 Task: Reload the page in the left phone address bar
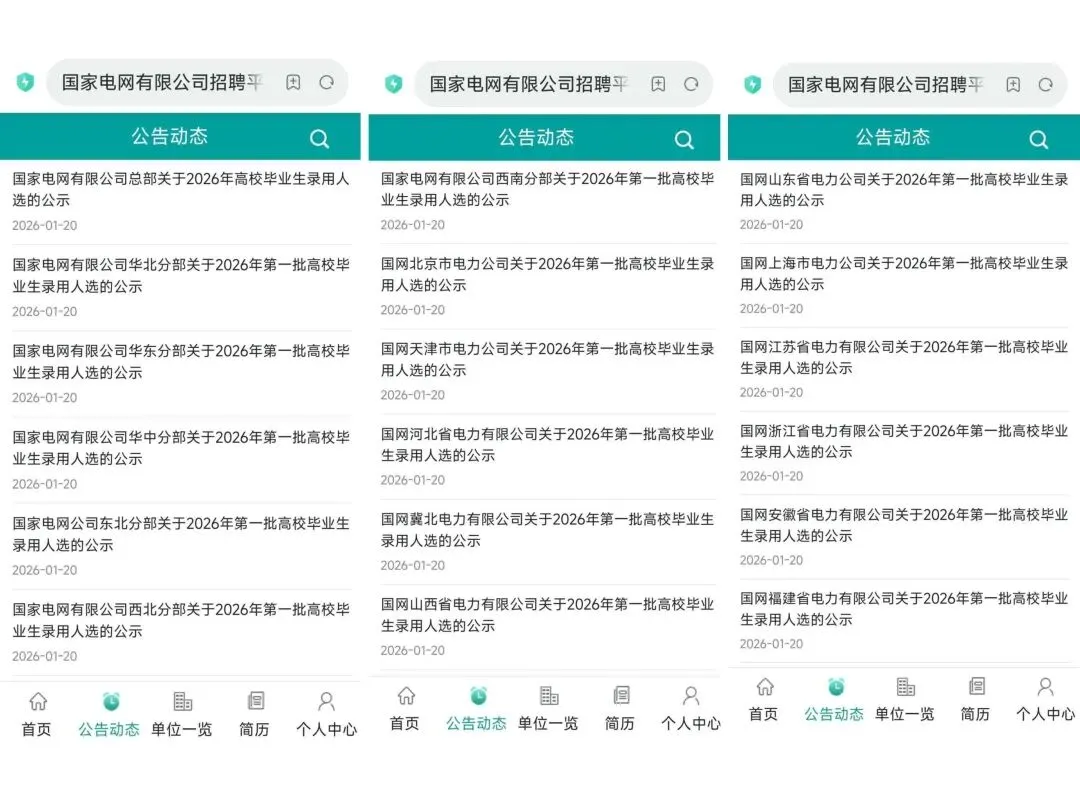point(326,83)
